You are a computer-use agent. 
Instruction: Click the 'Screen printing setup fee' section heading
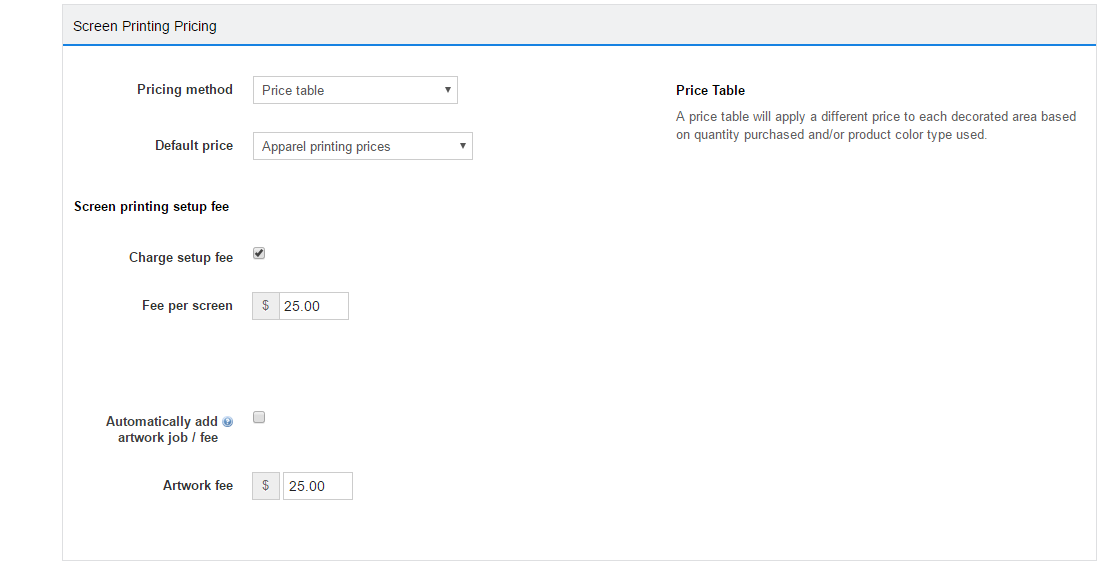(151, 207)
